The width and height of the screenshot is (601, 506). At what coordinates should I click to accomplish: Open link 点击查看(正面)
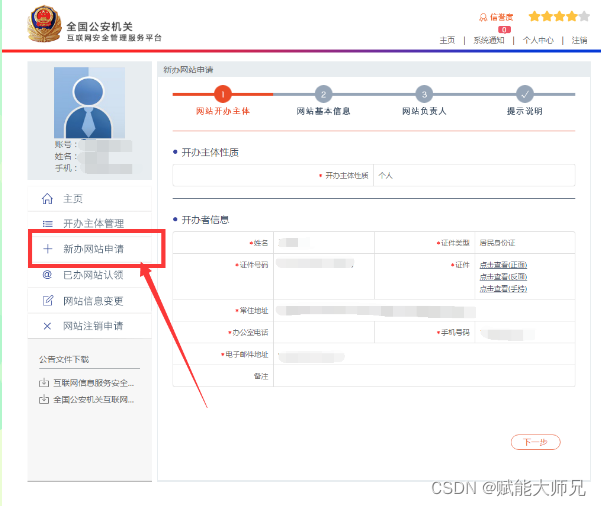tap(503, 265)
